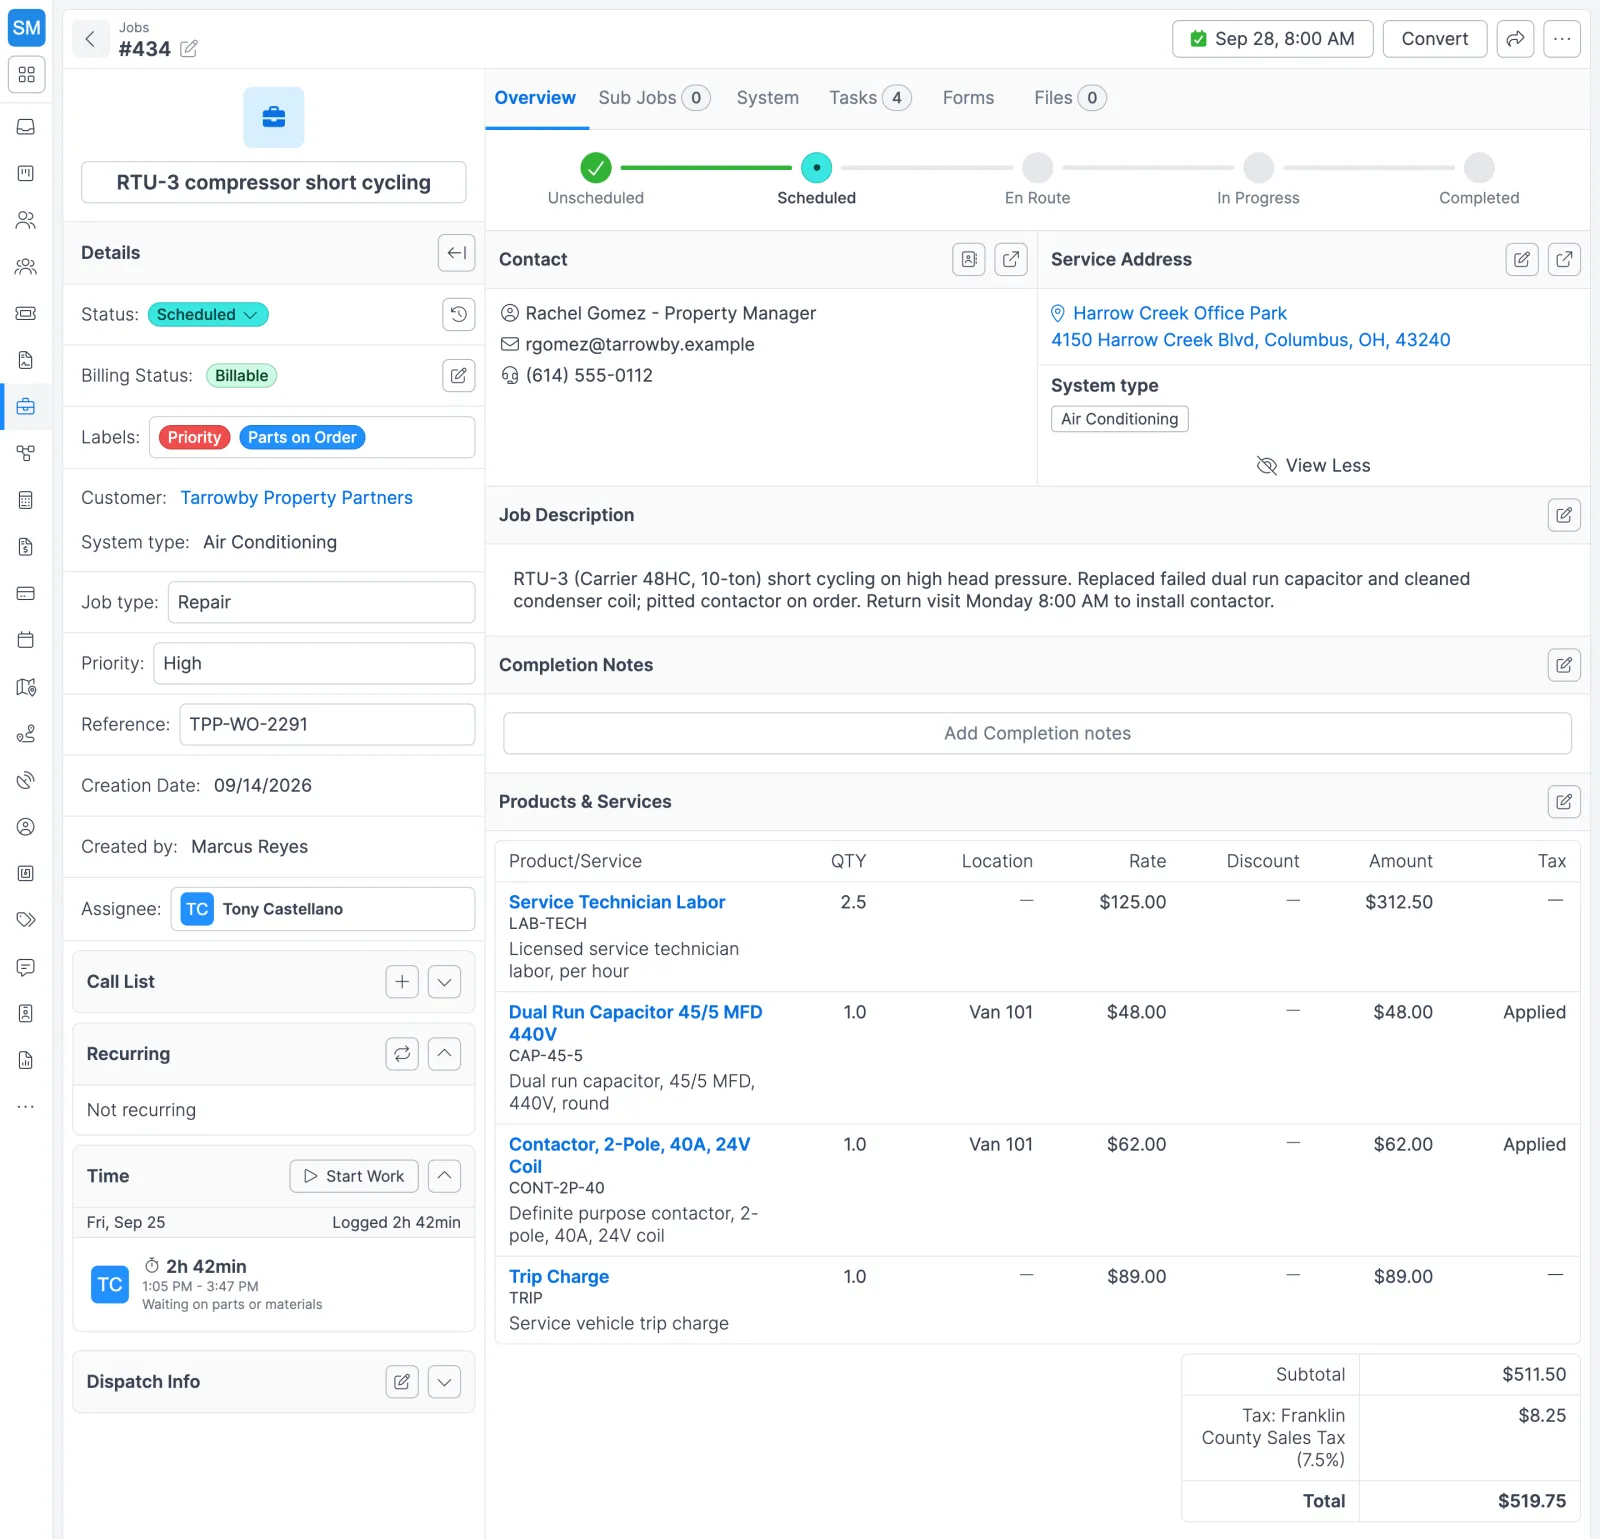Click the Reference field TPP-WO-2291
The height and width of the screenshot is (1539, 1600).
[x=326, y=724]
